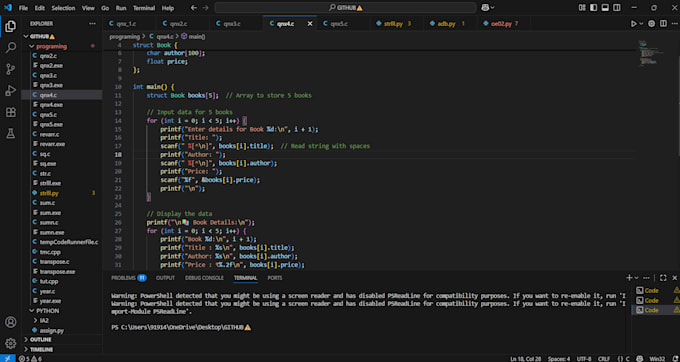680x362 pixels.
Task: Maximize the terminal panel size
Action: point(663,278)
